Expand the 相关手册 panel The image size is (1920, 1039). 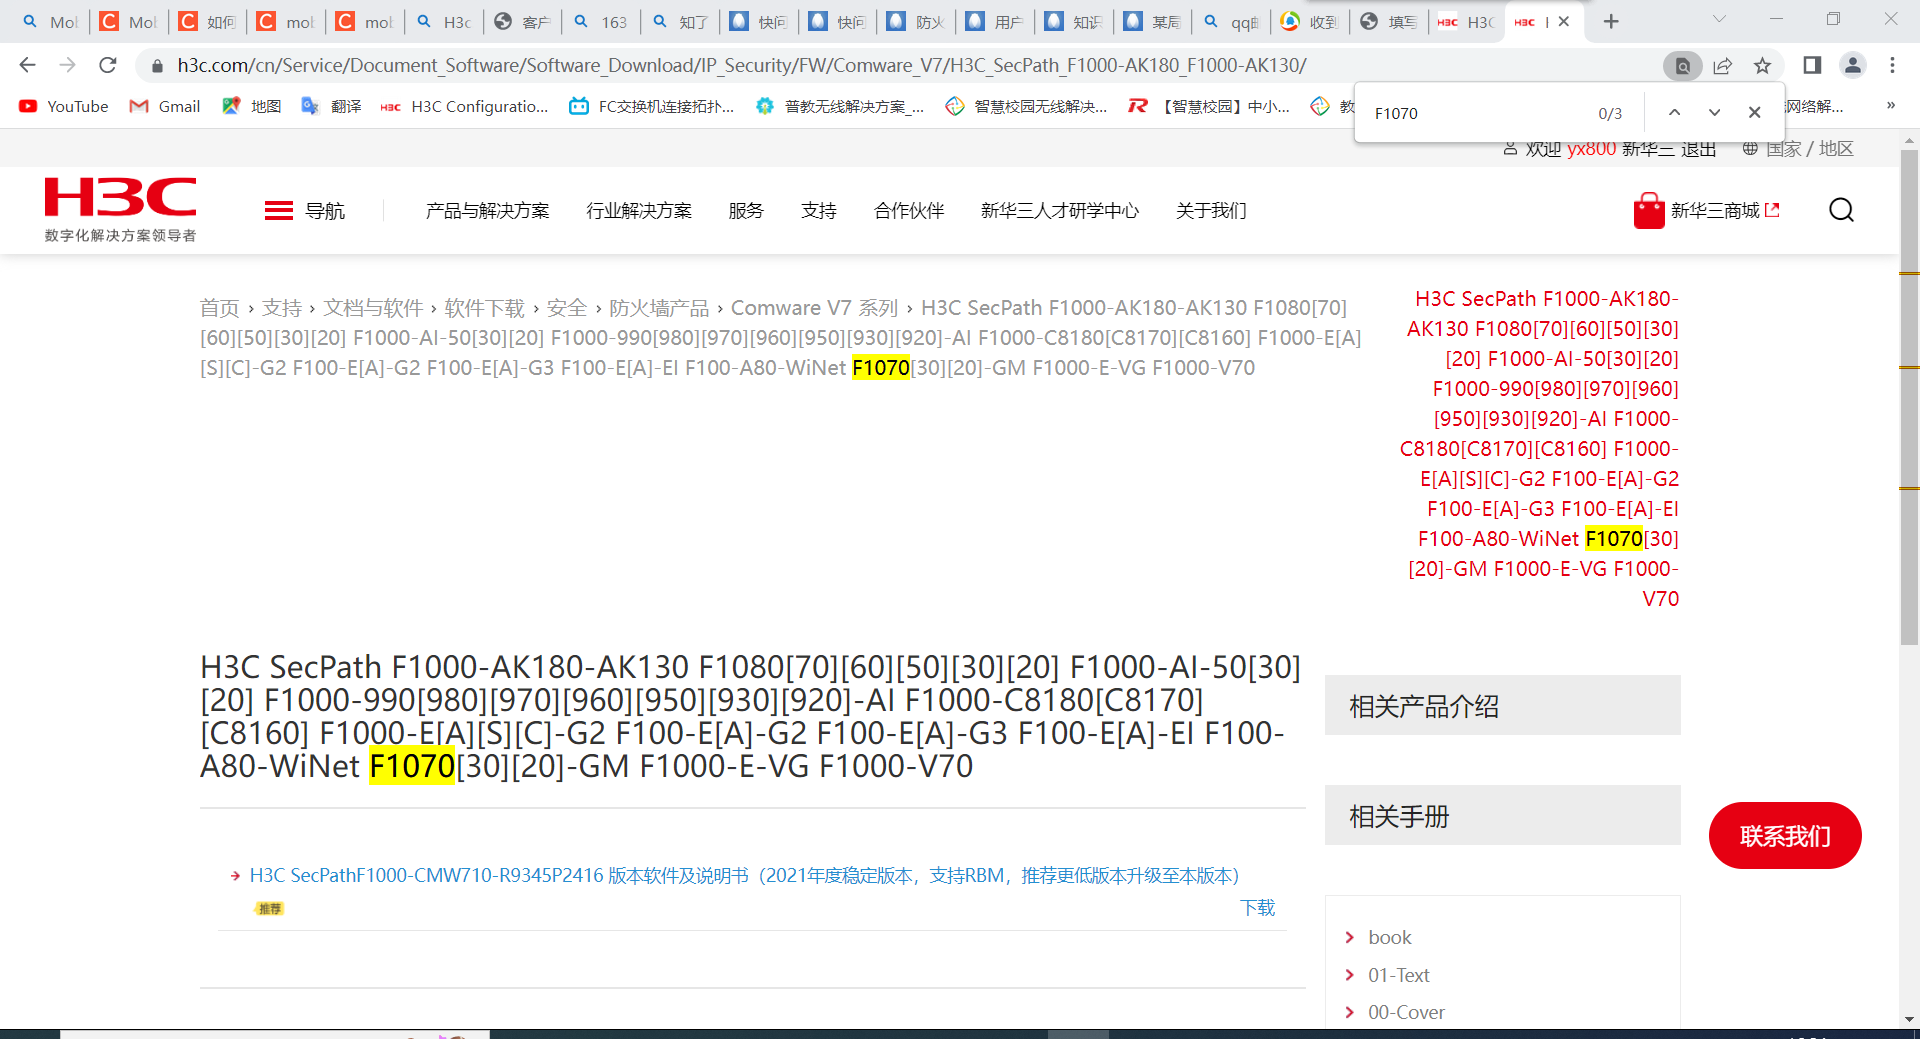[1502, 816]
